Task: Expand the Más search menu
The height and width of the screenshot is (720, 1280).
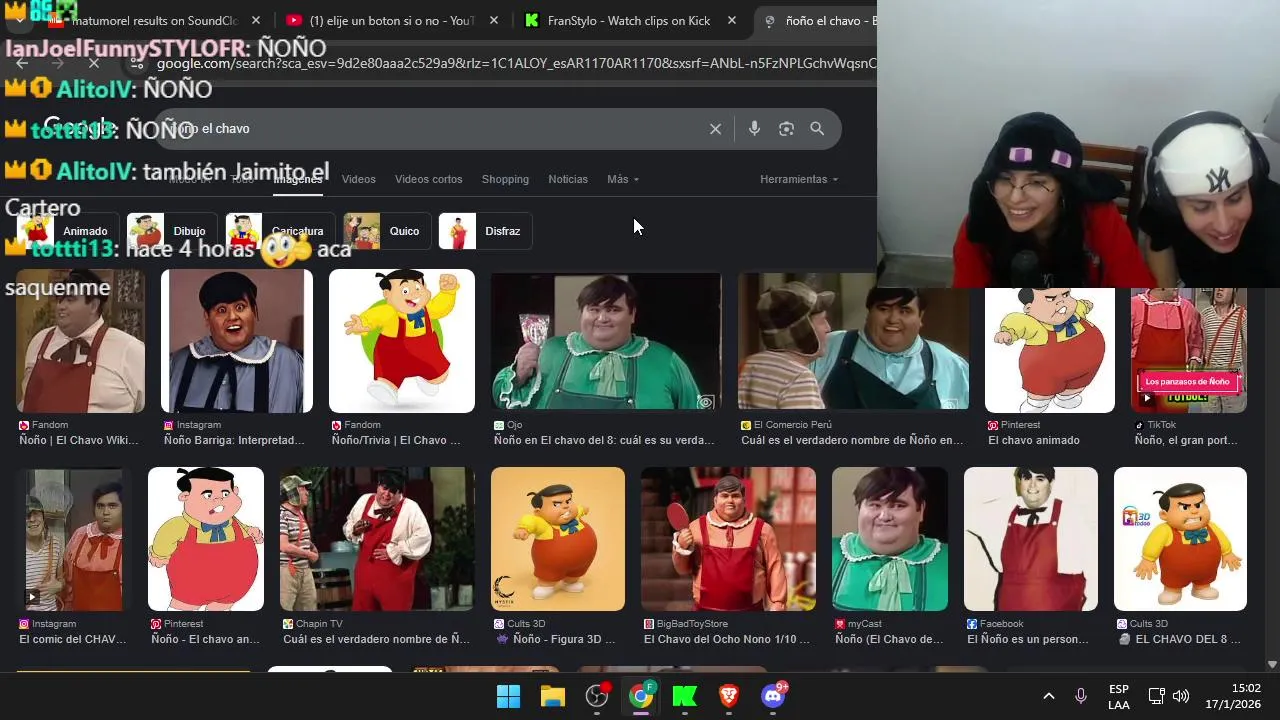Action: 622,179
